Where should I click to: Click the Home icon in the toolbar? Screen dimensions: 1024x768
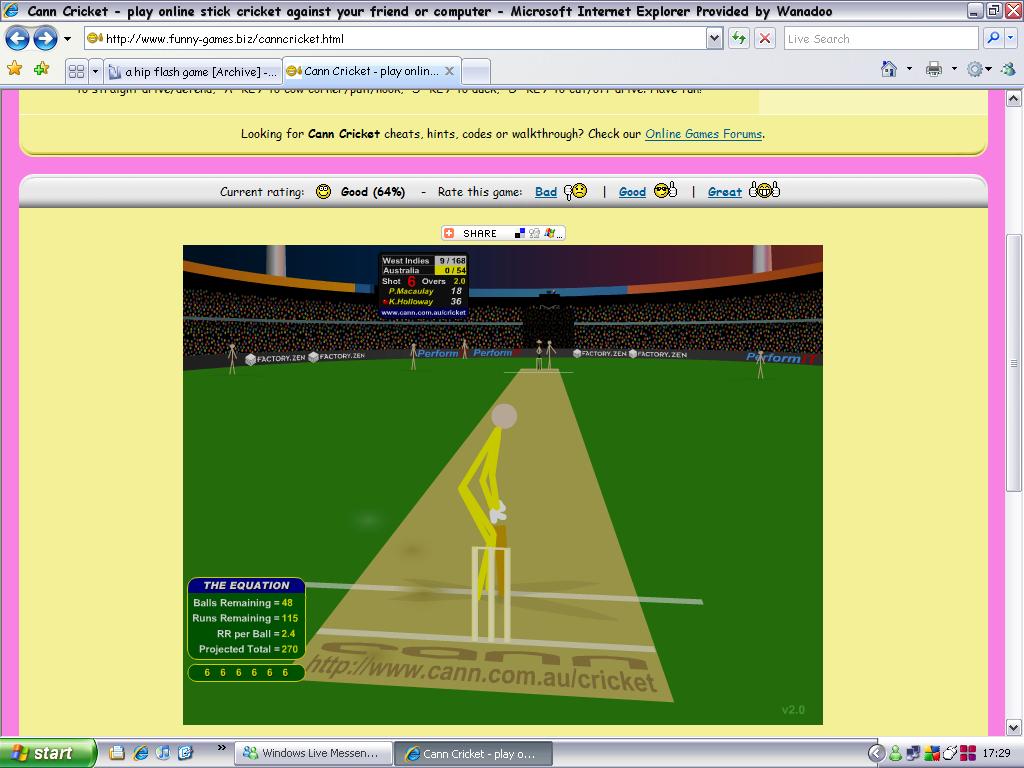tap(888, 71)
